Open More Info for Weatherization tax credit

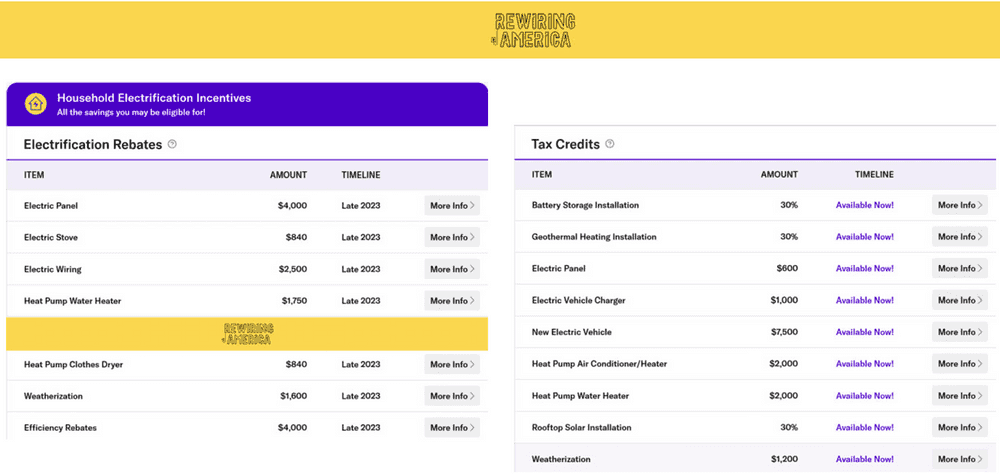(960, 459)
